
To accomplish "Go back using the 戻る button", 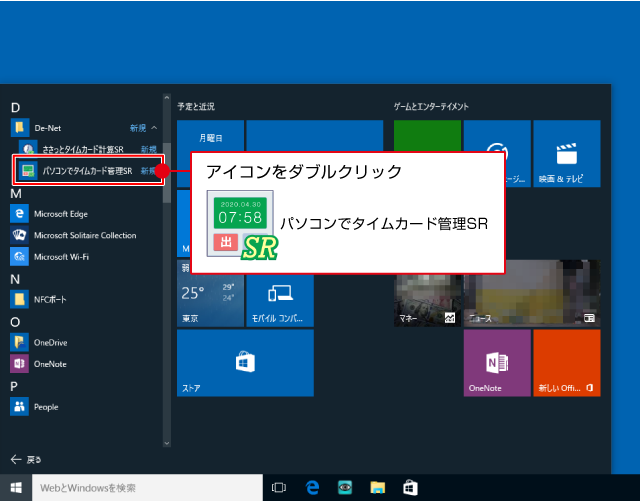I will point(26,460).
